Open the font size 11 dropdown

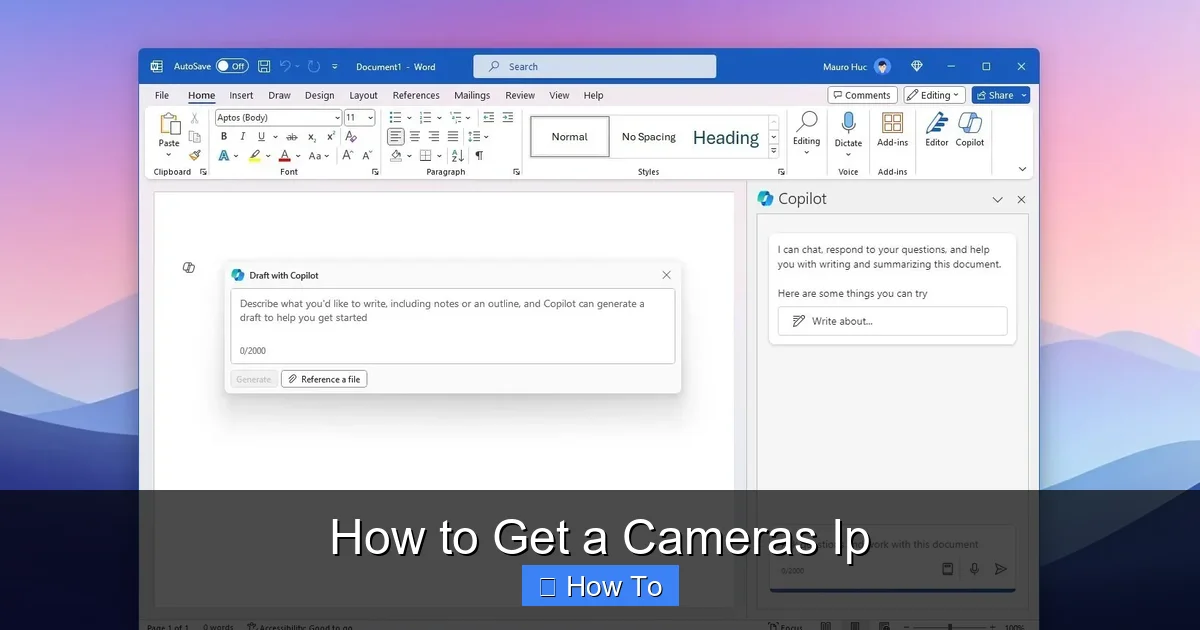[370, 118]
